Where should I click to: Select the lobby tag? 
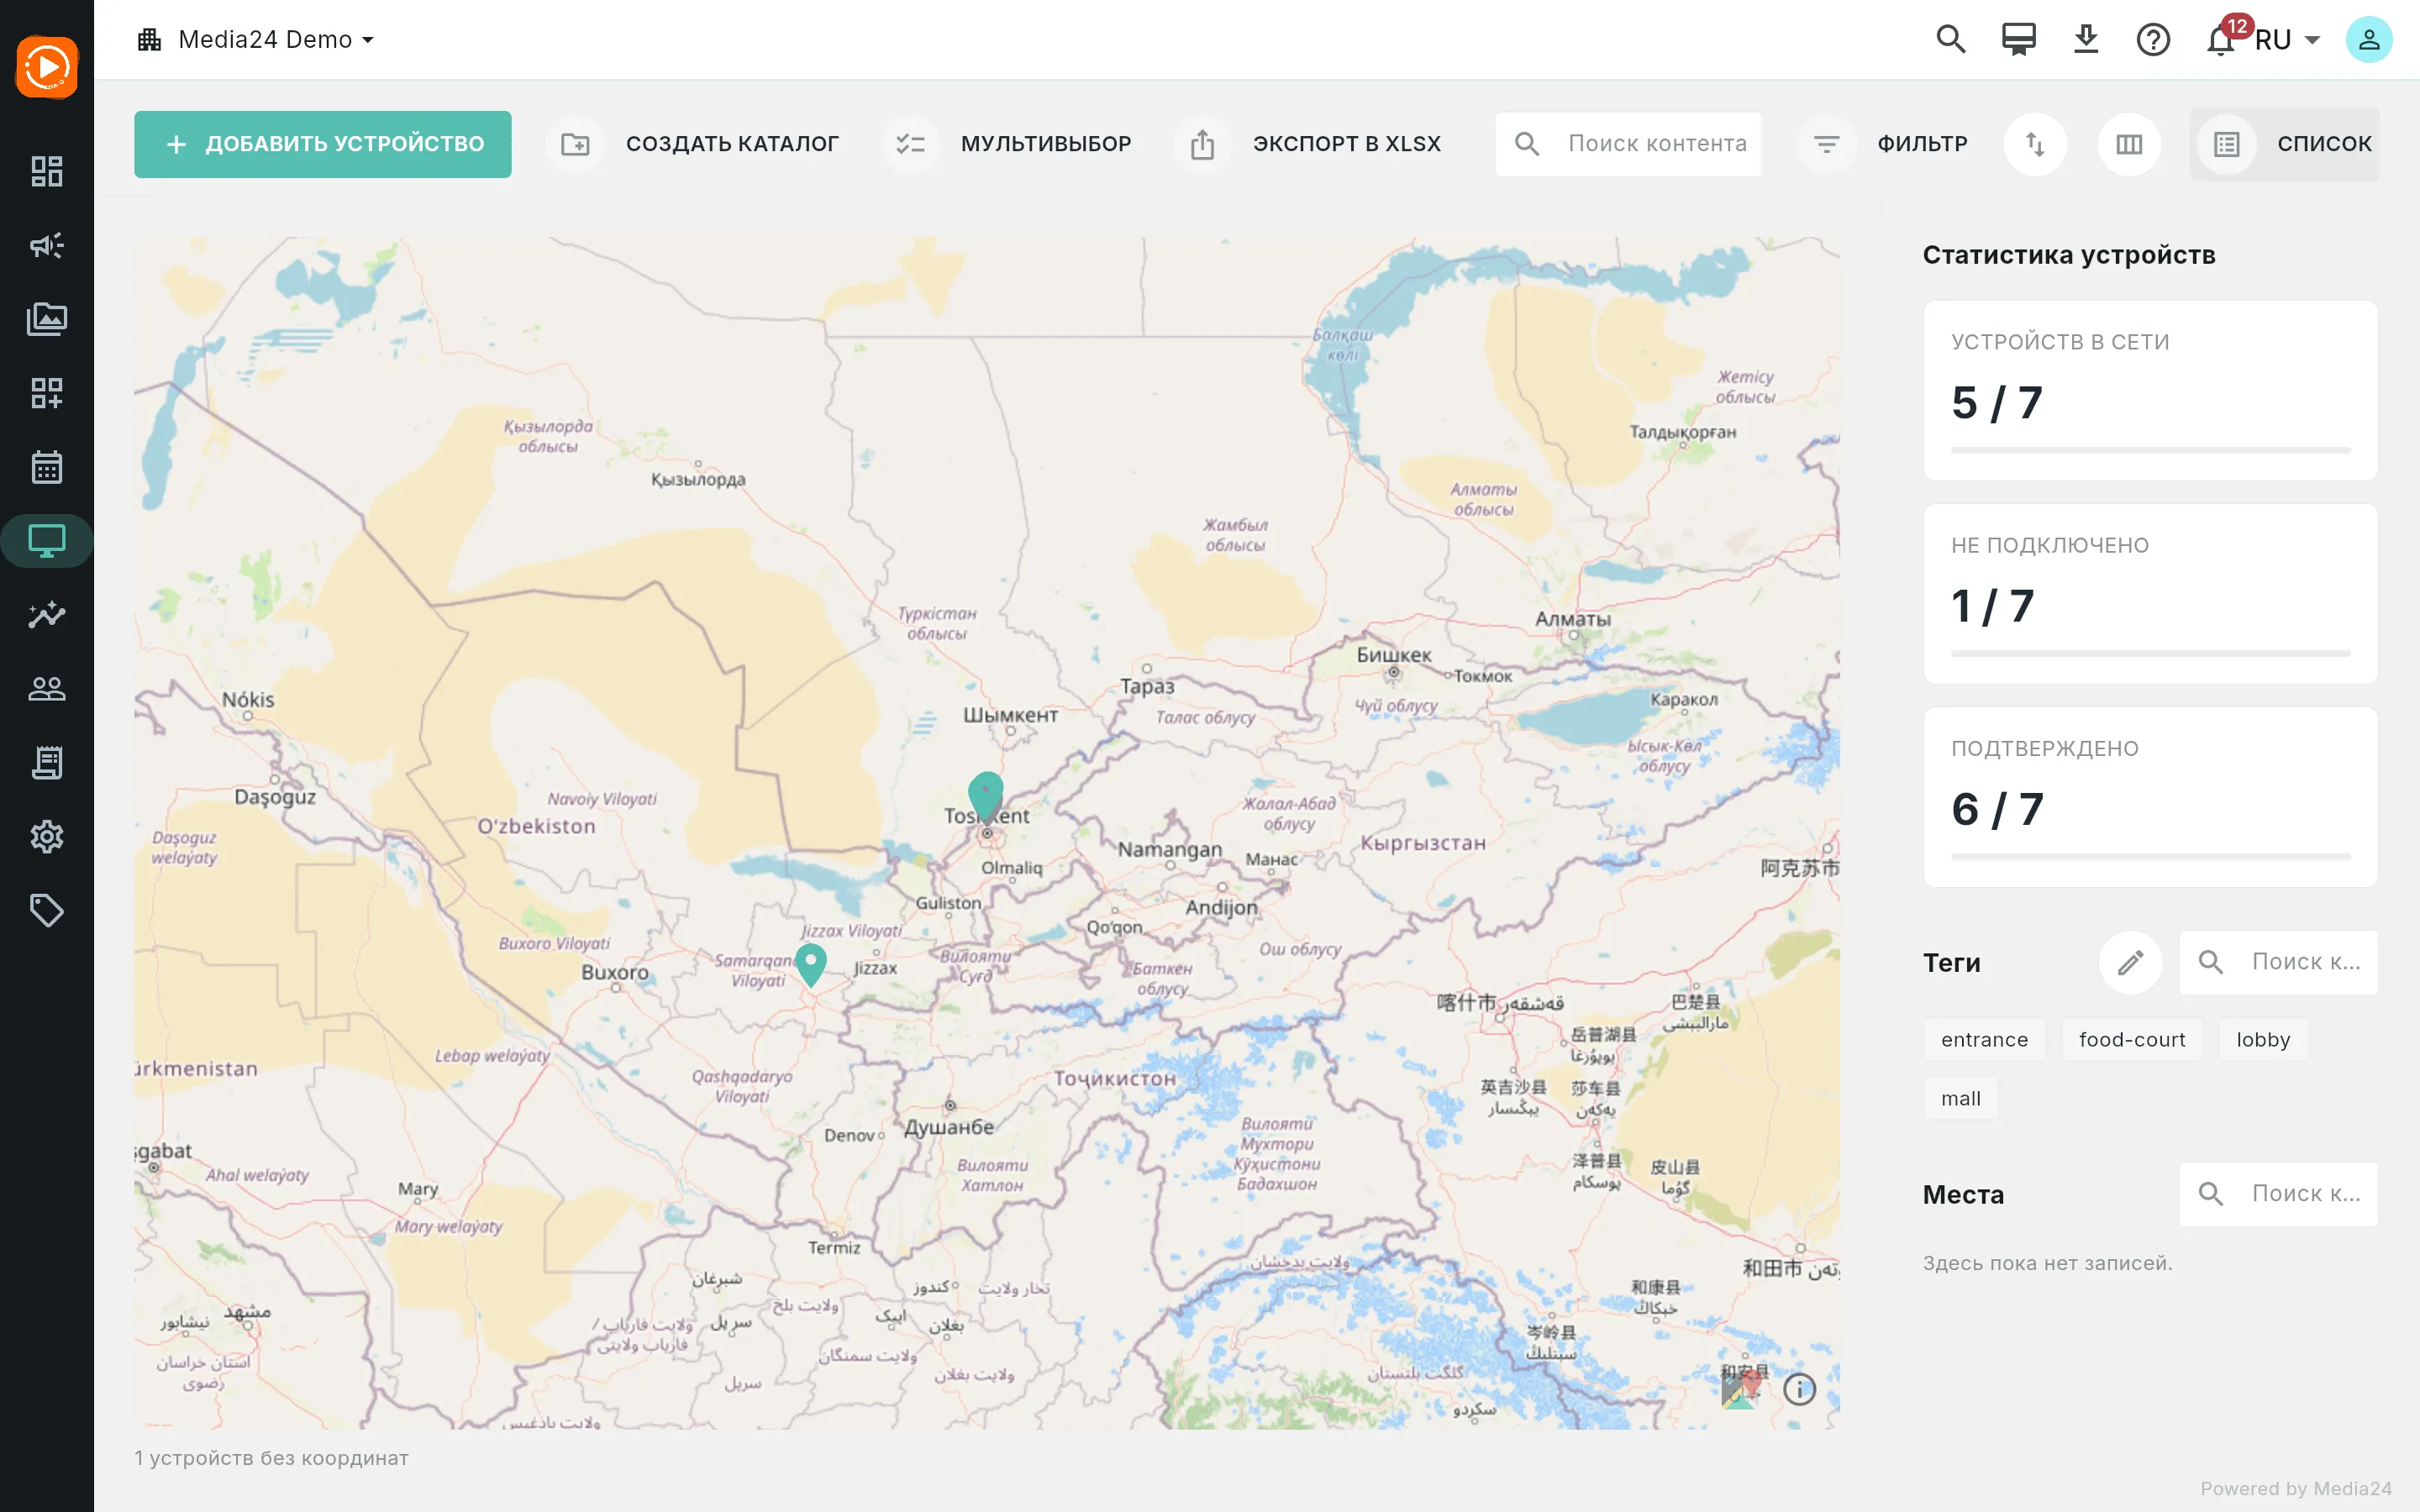click(x=2263, y=1040)
